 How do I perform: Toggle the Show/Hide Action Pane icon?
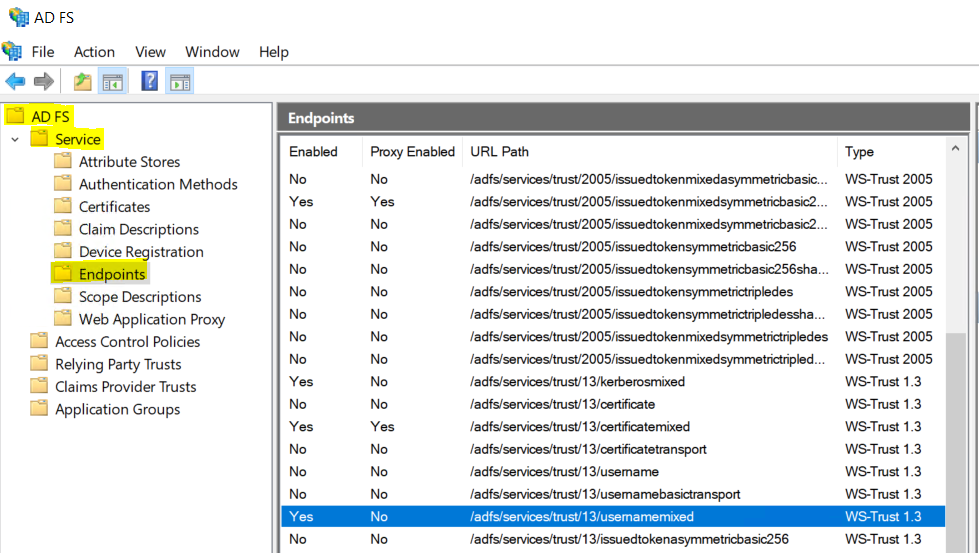tap(180, 81)
